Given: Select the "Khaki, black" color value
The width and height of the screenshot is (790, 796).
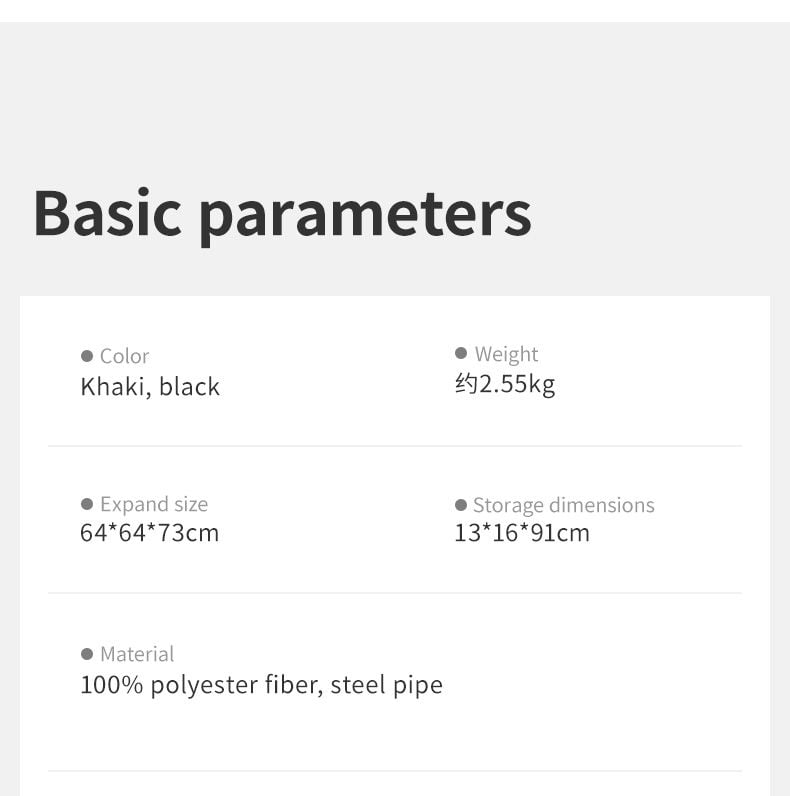Looking at the screenshot, I should [150, 387].
